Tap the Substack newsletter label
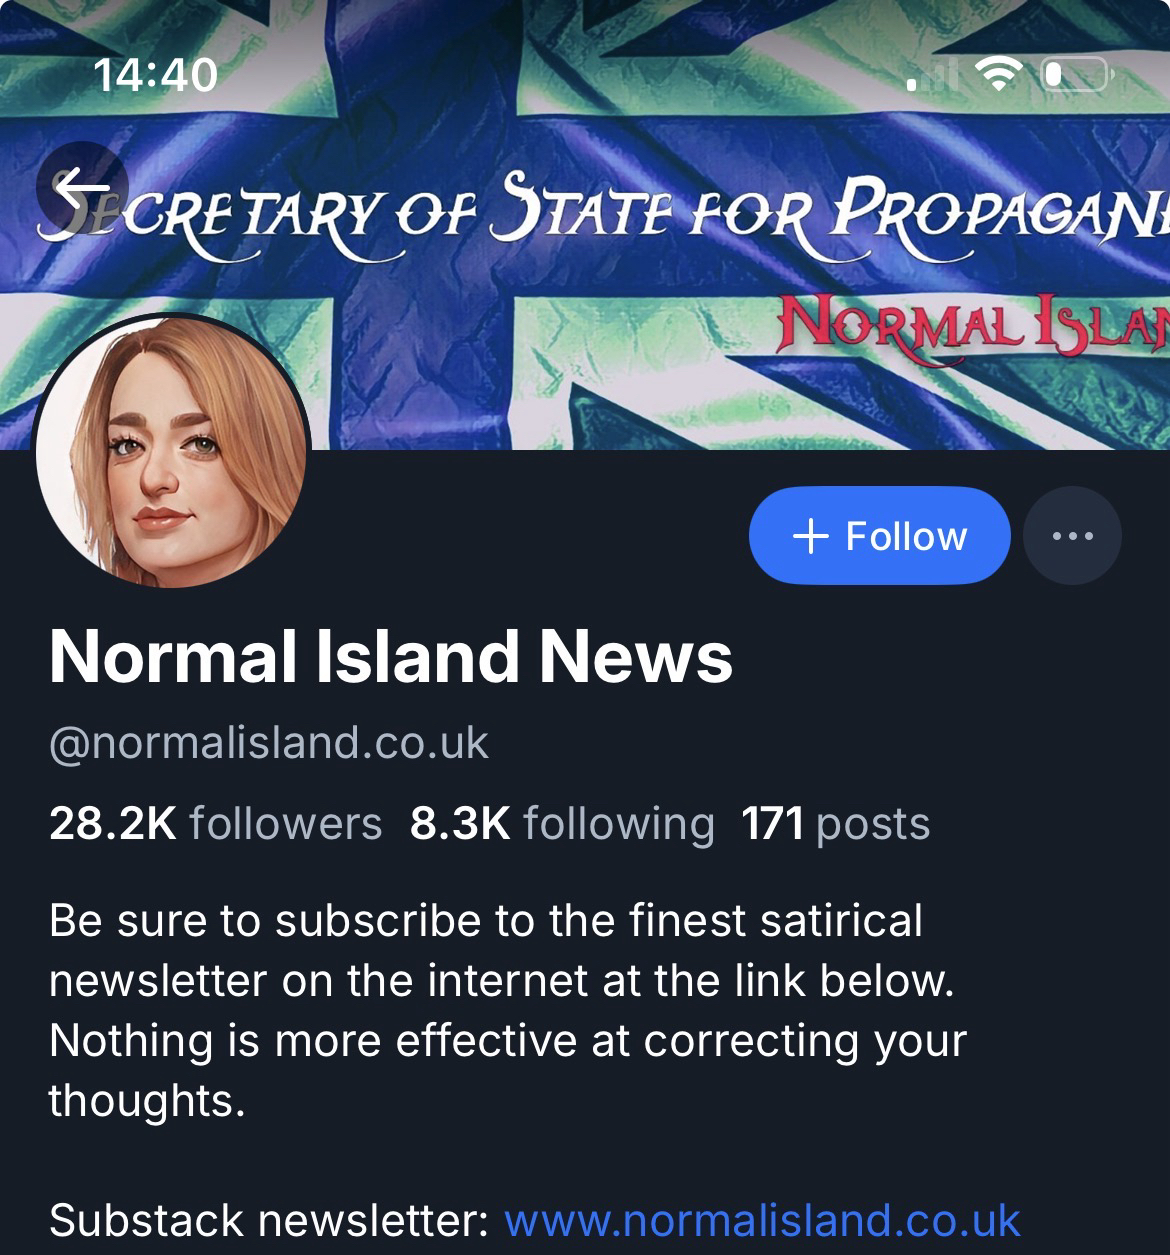This screenshot has width=1170, height=1255. click(x=268, y=1221)
